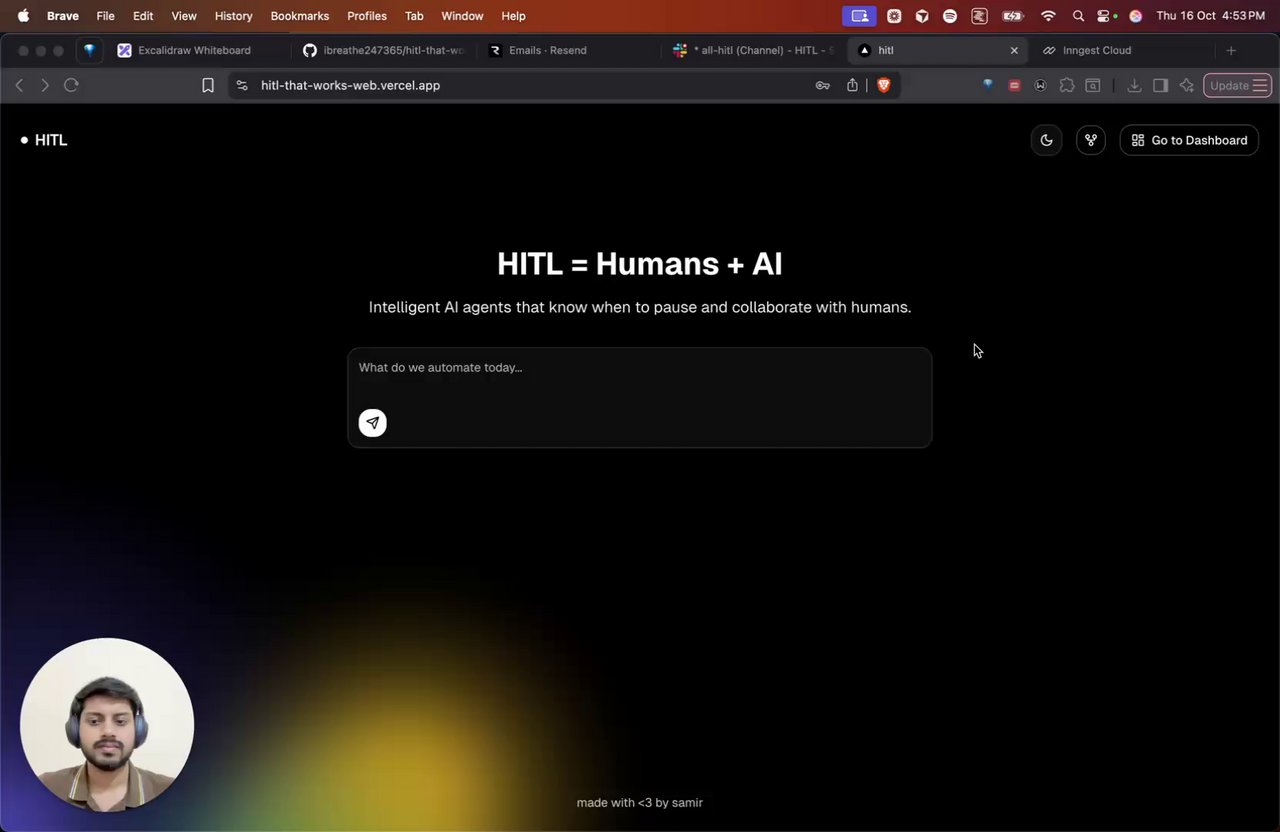Open the Apple menu
This screenshot has height=832, width=1280.
point(23,16)
